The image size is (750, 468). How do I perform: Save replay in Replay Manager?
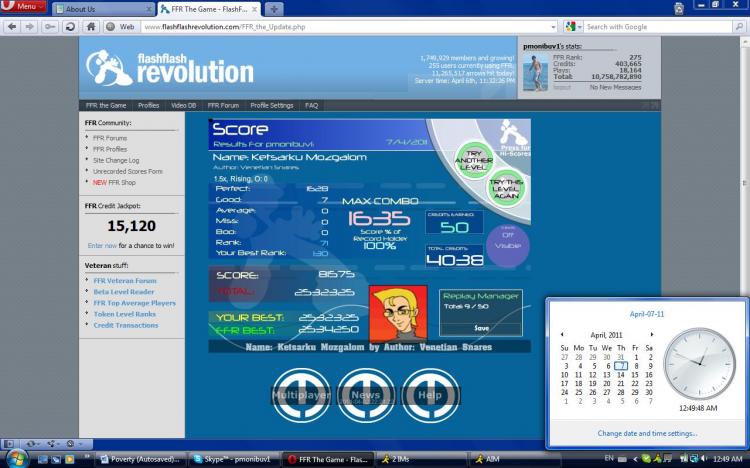pyautogui.click(x=481, y=328)
